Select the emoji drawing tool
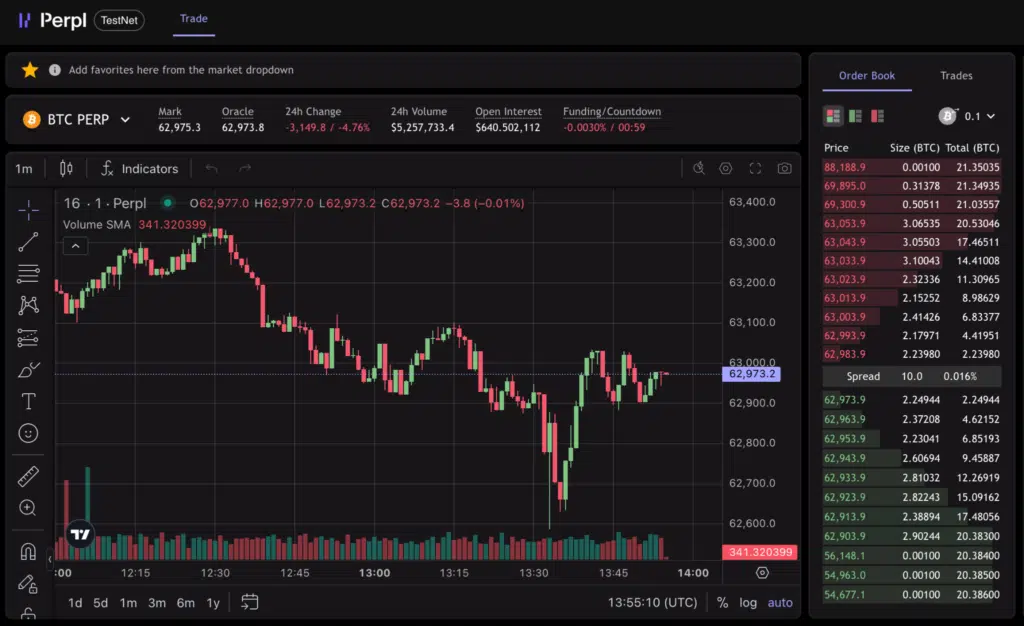 [27, 433]
